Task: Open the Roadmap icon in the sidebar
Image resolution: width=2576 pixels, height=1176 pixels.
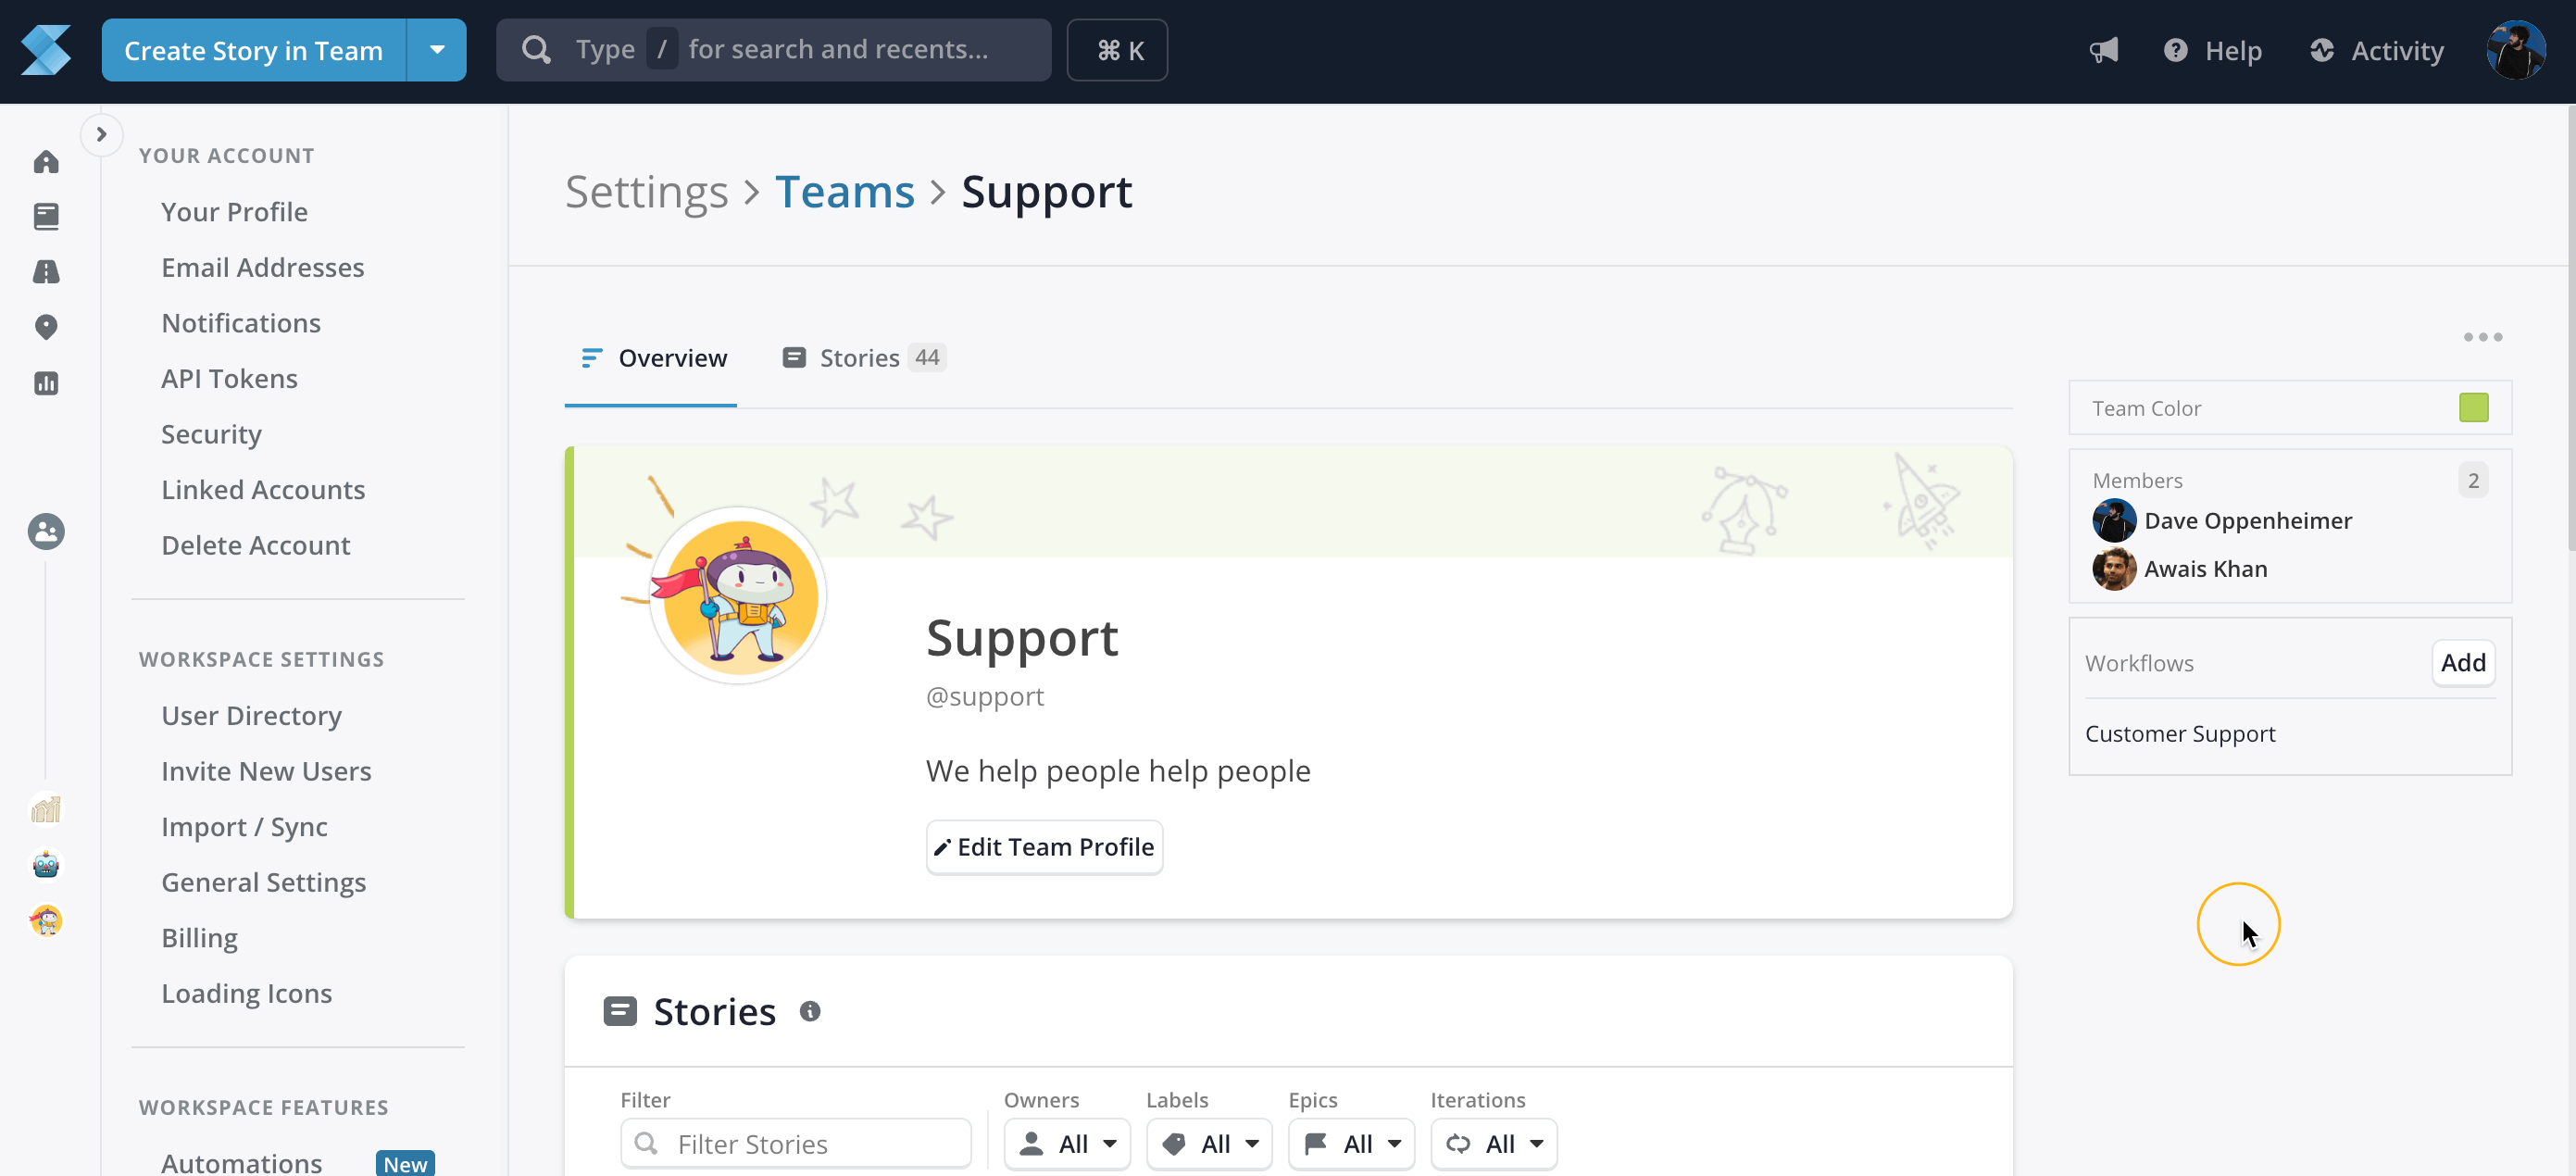Action: (46, 271)
